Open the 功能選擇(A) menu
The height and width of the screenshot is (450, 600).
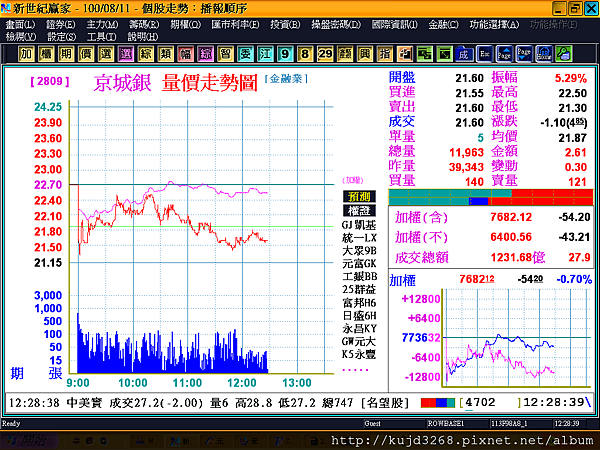click(494, 25)
